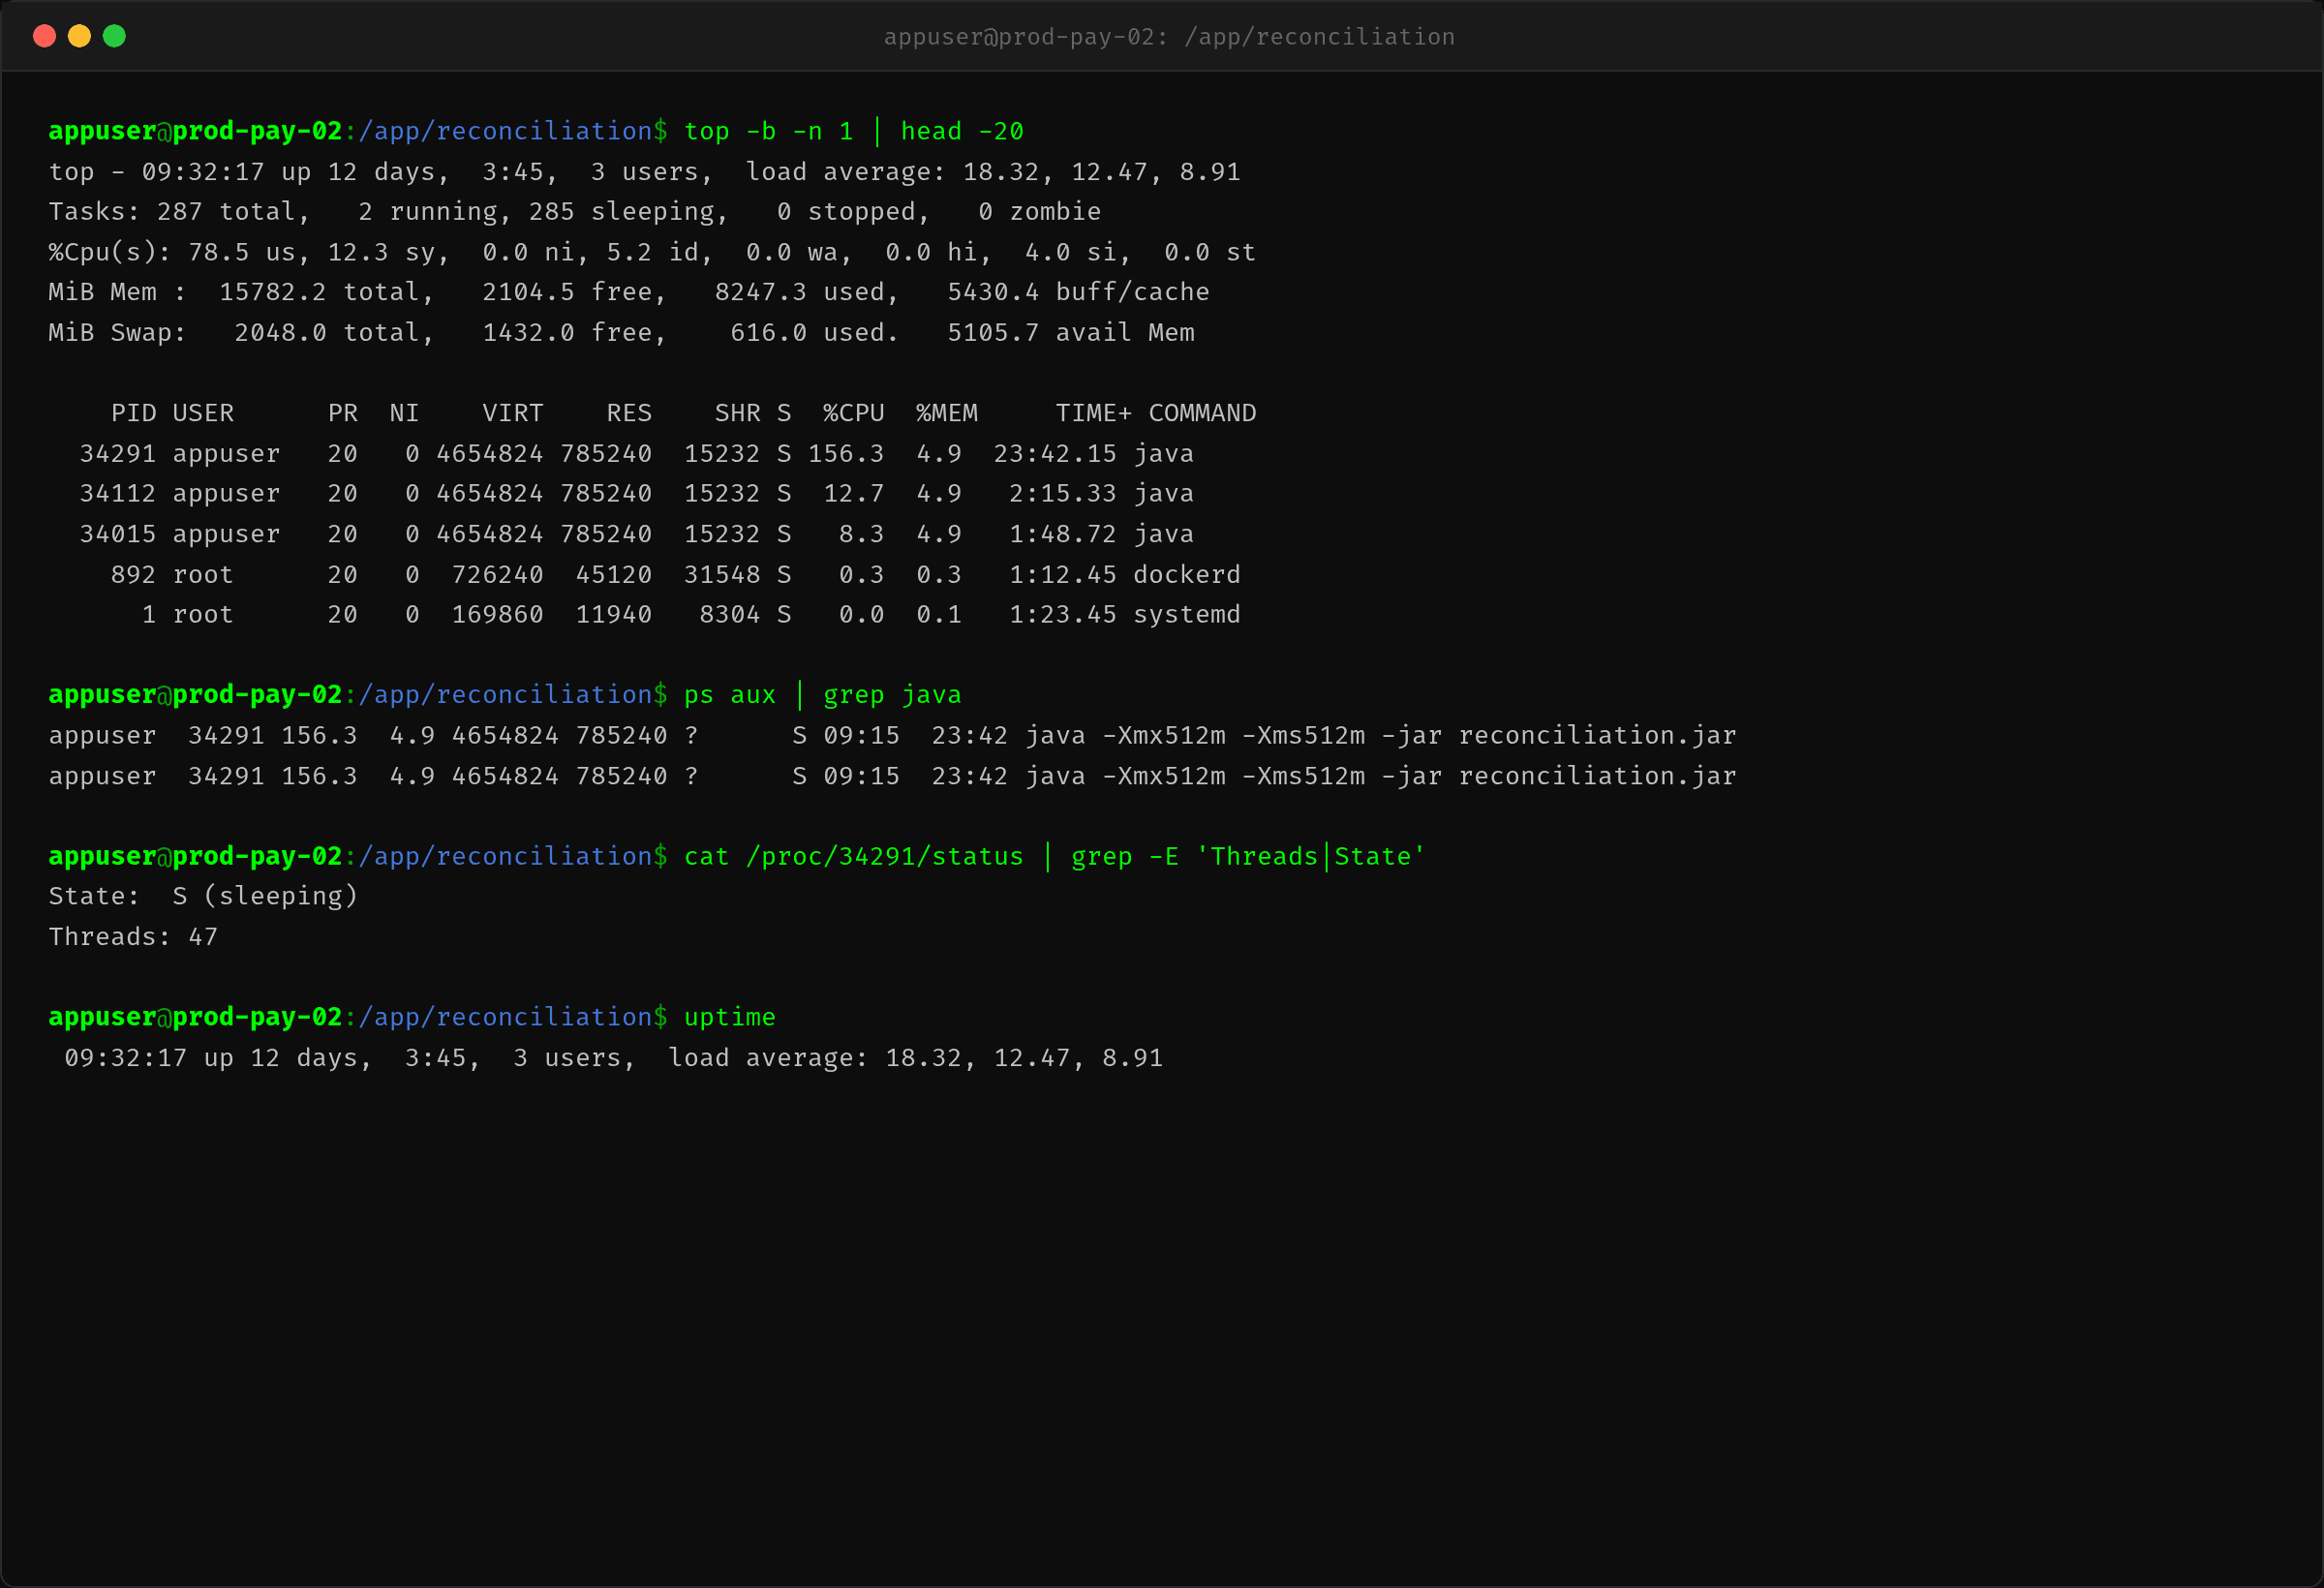Click the '/app/reconciliation' path in the uptime prompt
This screenshot has width=2324, height=1588.
click(x=505, y=1017)
